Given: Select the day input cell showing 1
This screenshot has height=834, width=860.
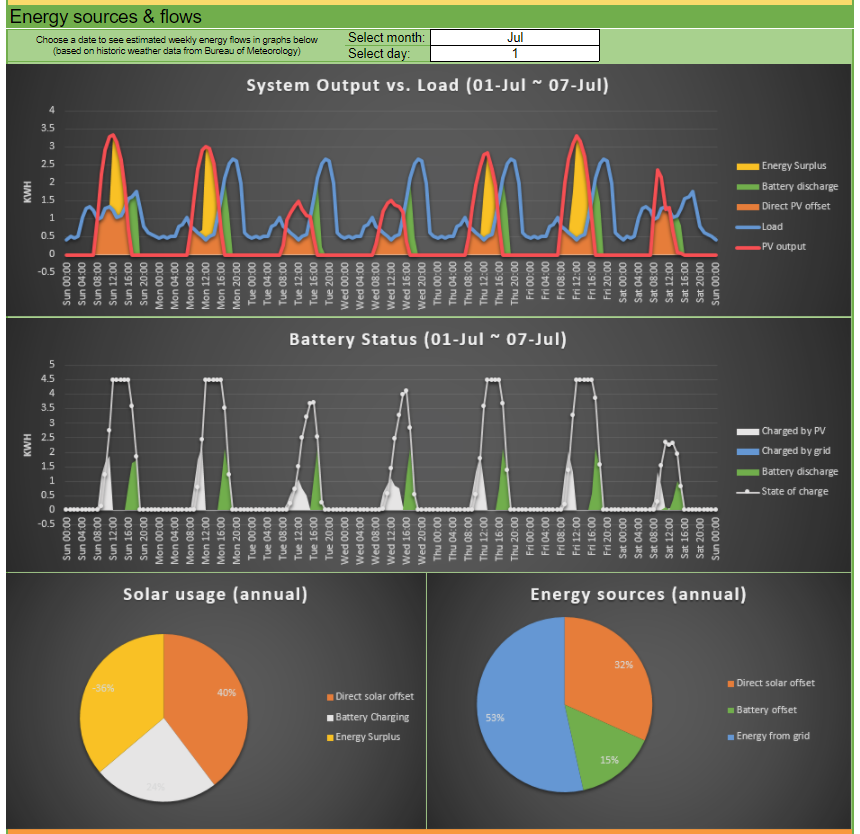Looking at the screenshot, I should [515, 54].
